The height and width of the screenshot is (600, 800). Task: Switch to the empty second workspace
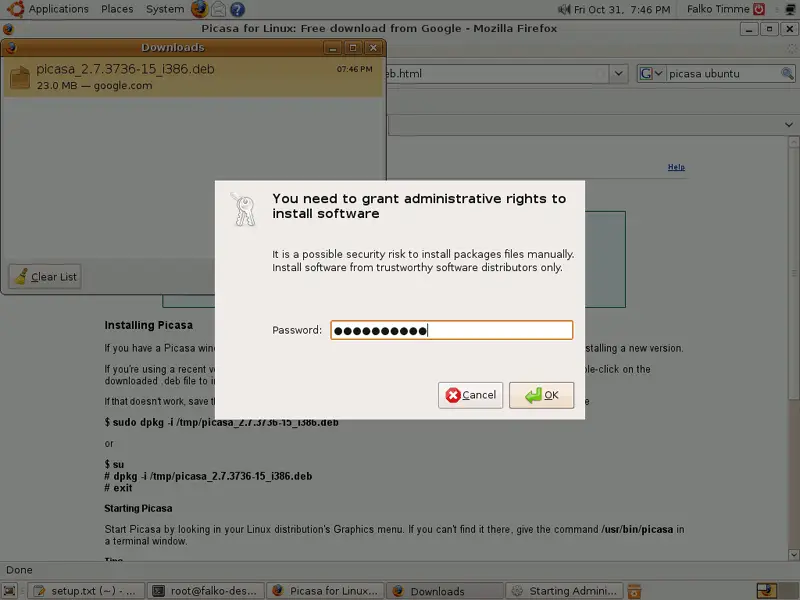[788, 591]
